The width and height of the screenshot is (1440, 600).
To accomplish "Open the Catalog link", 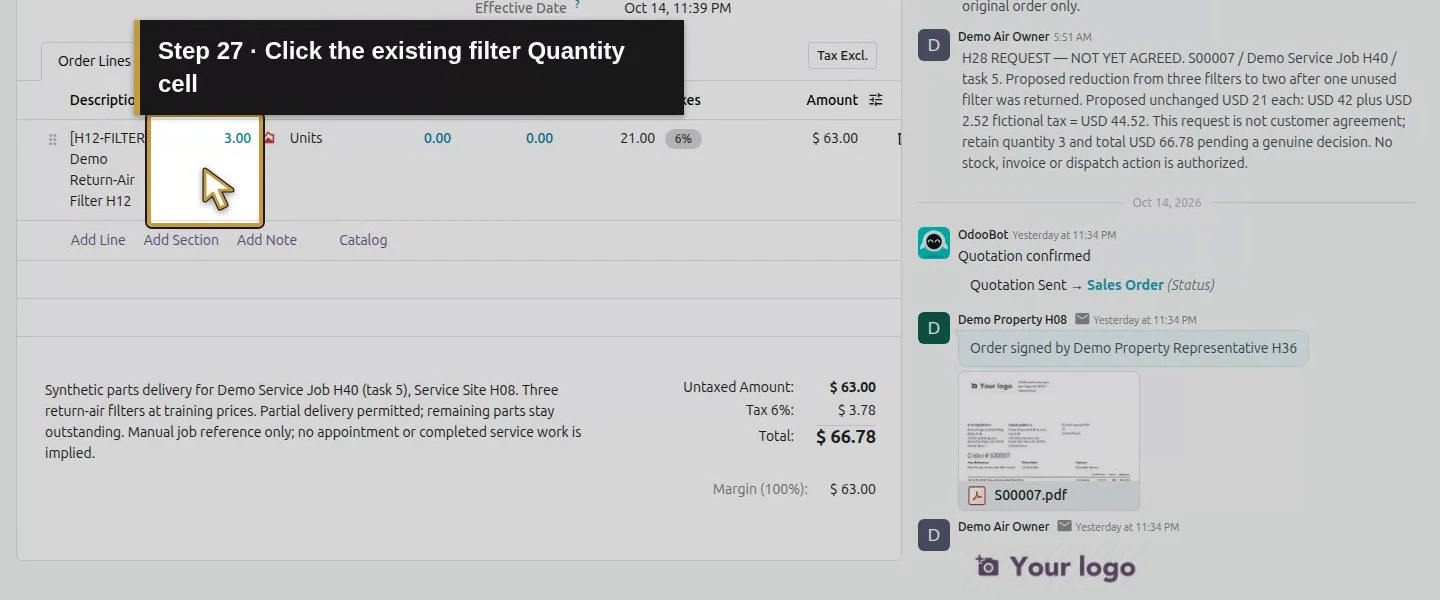I will click(x=363, y=240).
